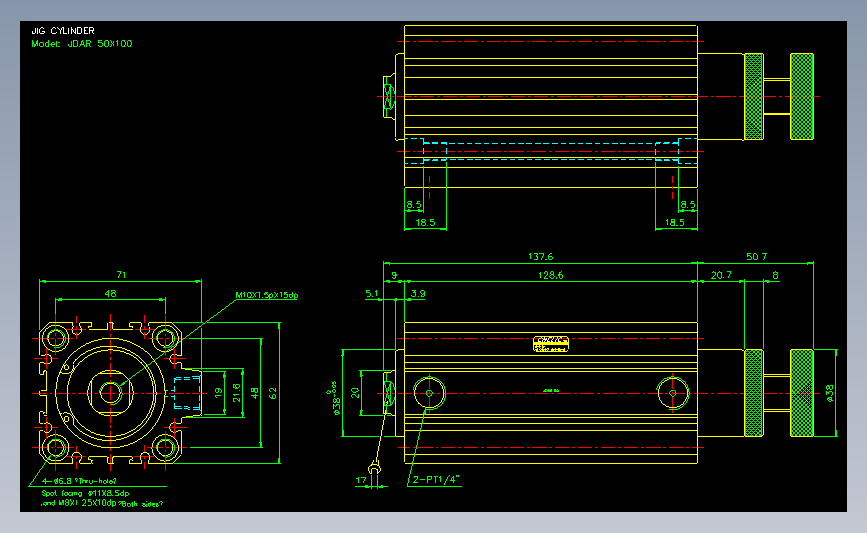Click the M8X1.25X10dp Both sides note
The width and height of the screenshot is (867, 533).
tap(102, 504)
